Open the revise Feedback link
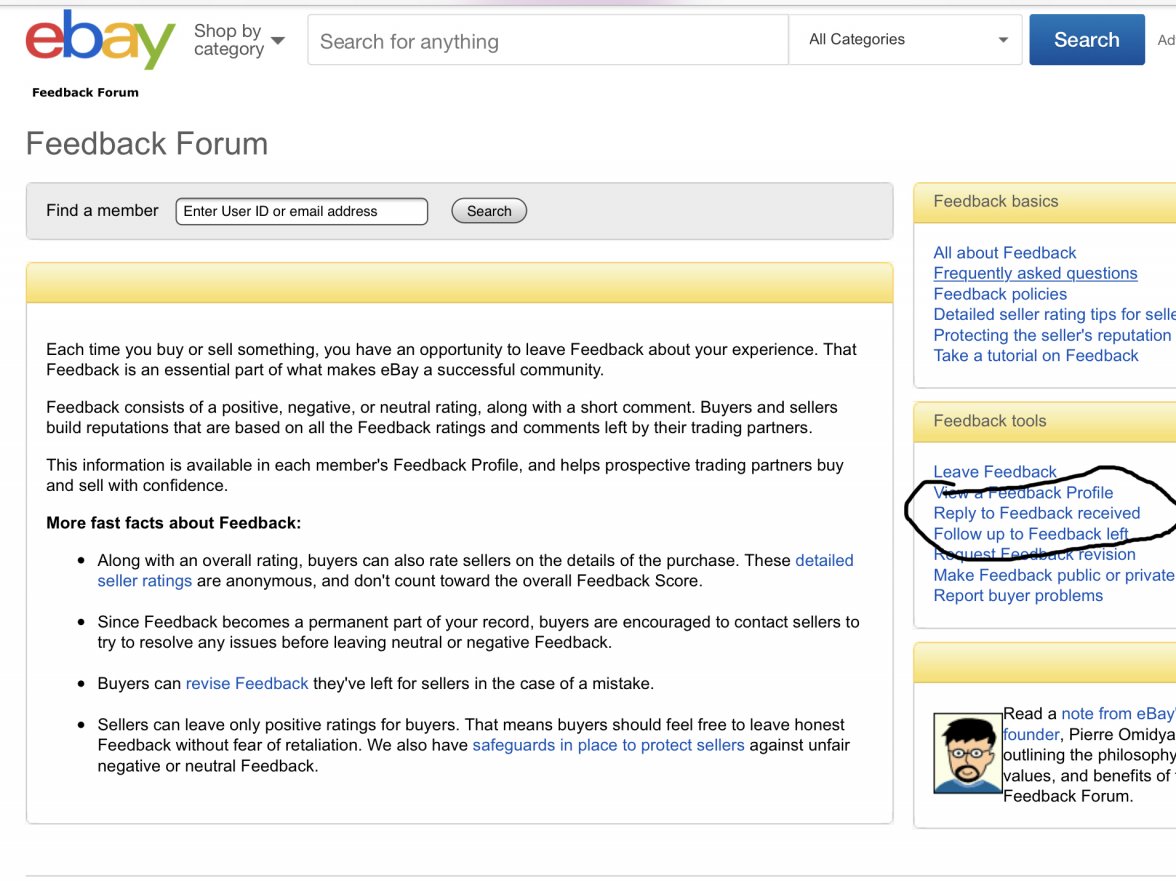 (x=247, y=684)
